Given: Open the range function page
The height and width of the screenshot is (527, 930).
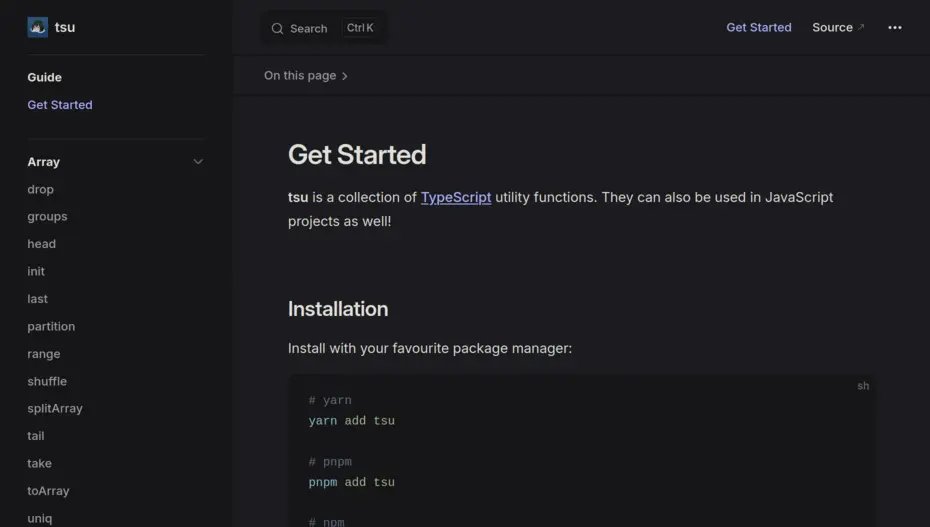Looking at the screenshot, I should (x=44, y=354).
